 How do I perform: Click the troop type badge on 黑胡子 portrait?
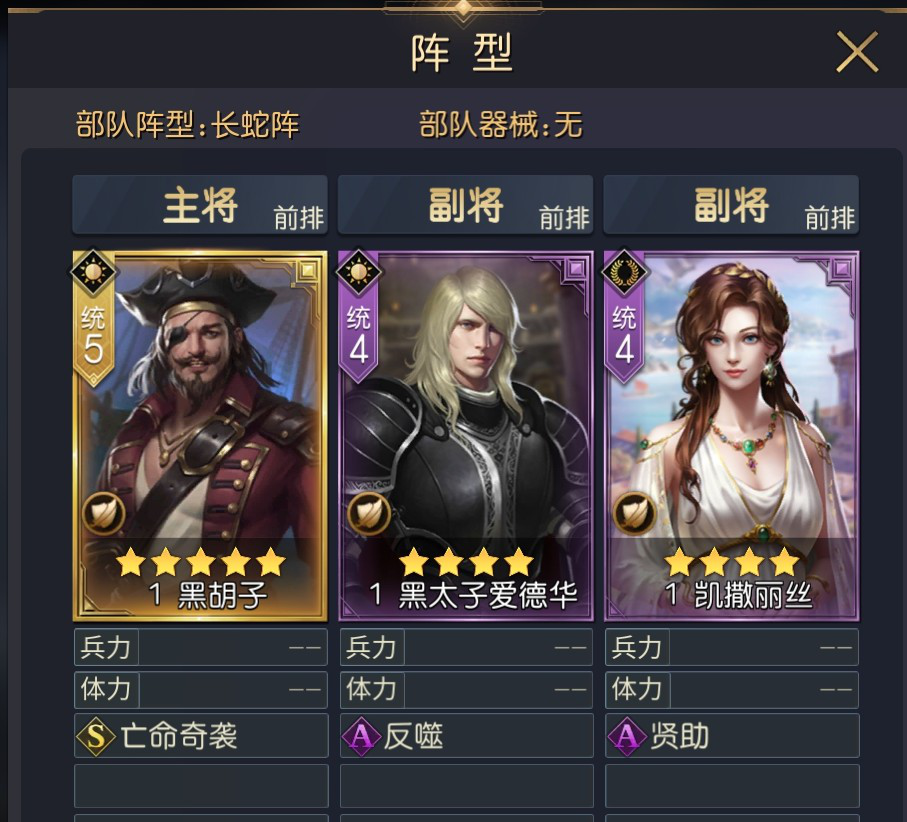(x=104, y=513)
